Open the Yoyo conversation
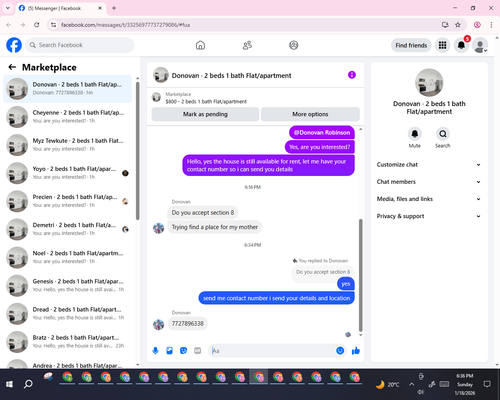500x400 pixels. 67,173
